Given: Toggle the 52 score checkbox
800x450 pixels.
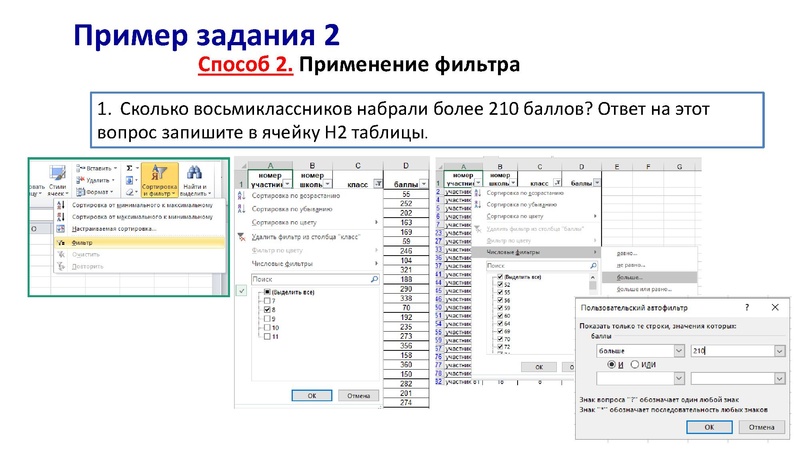Looking at the screenshot, I should (x=500, y=285).
